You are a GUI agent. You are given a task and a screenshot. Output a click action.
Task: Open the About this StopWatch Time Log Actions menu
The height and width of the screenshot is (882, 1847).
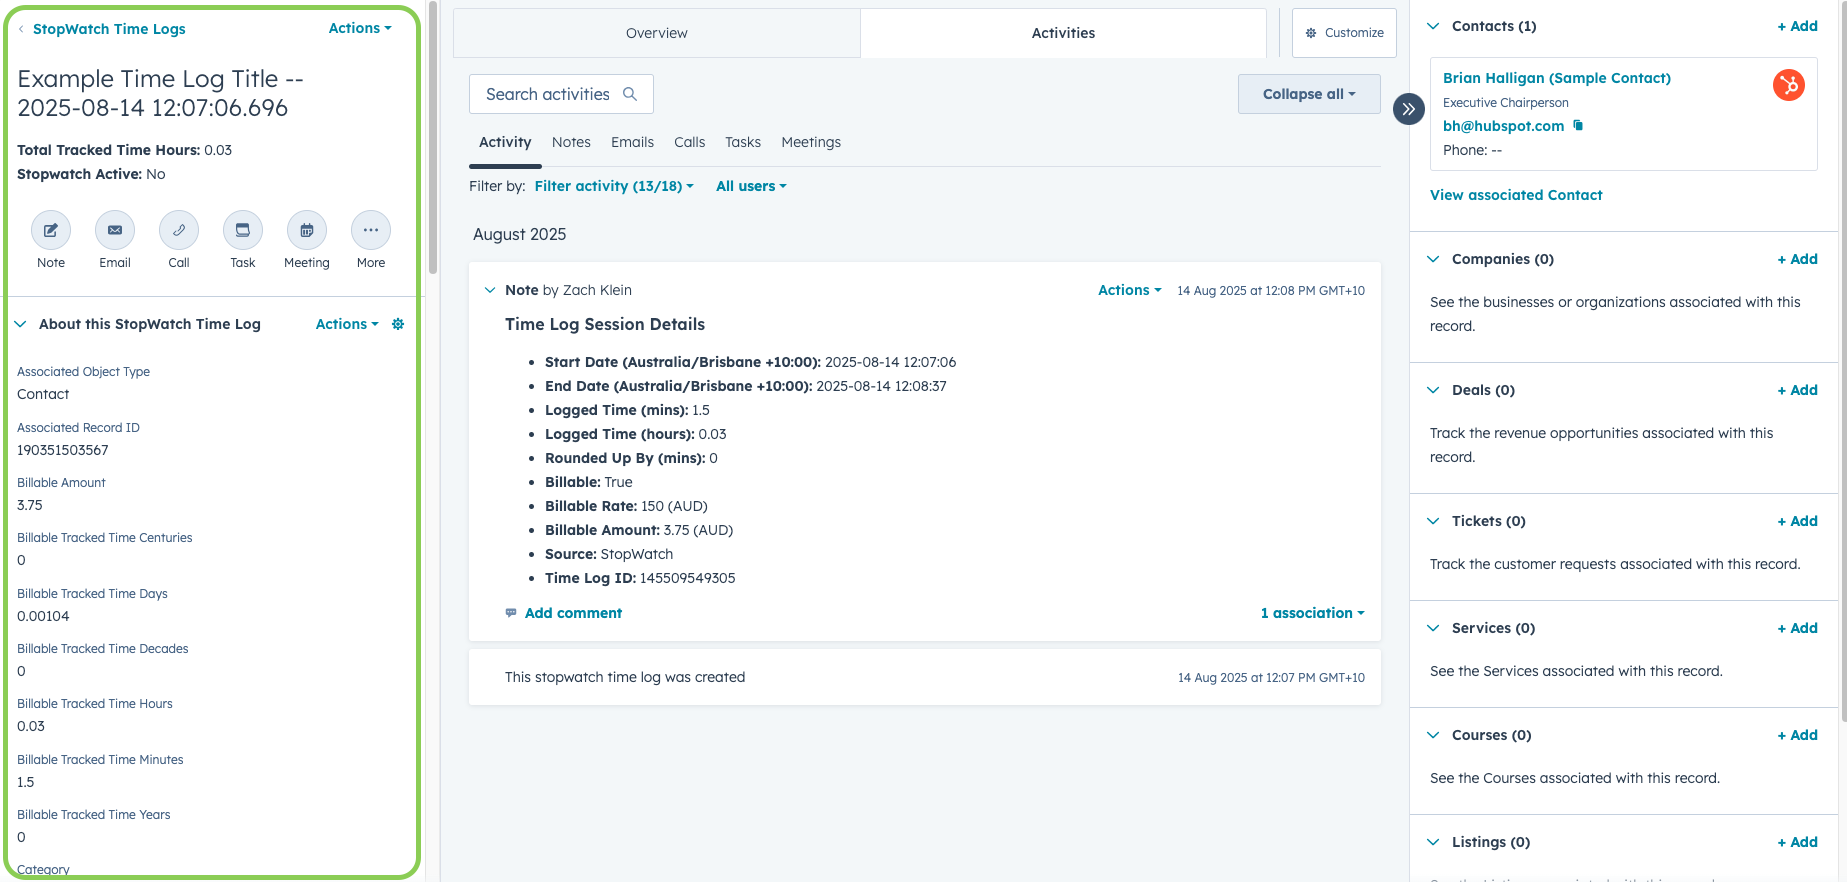tap(347, 324)
